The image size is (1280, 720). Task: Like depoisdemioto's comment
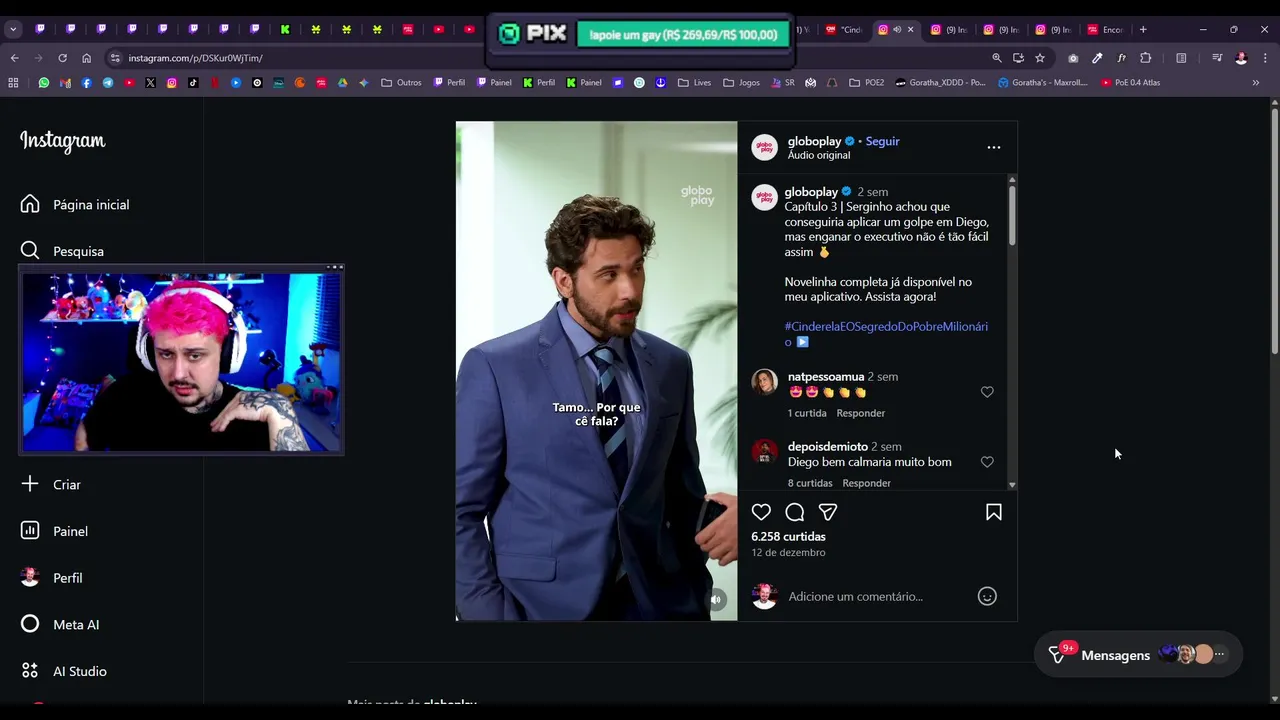pyautogui.click(x=987, y=462)
